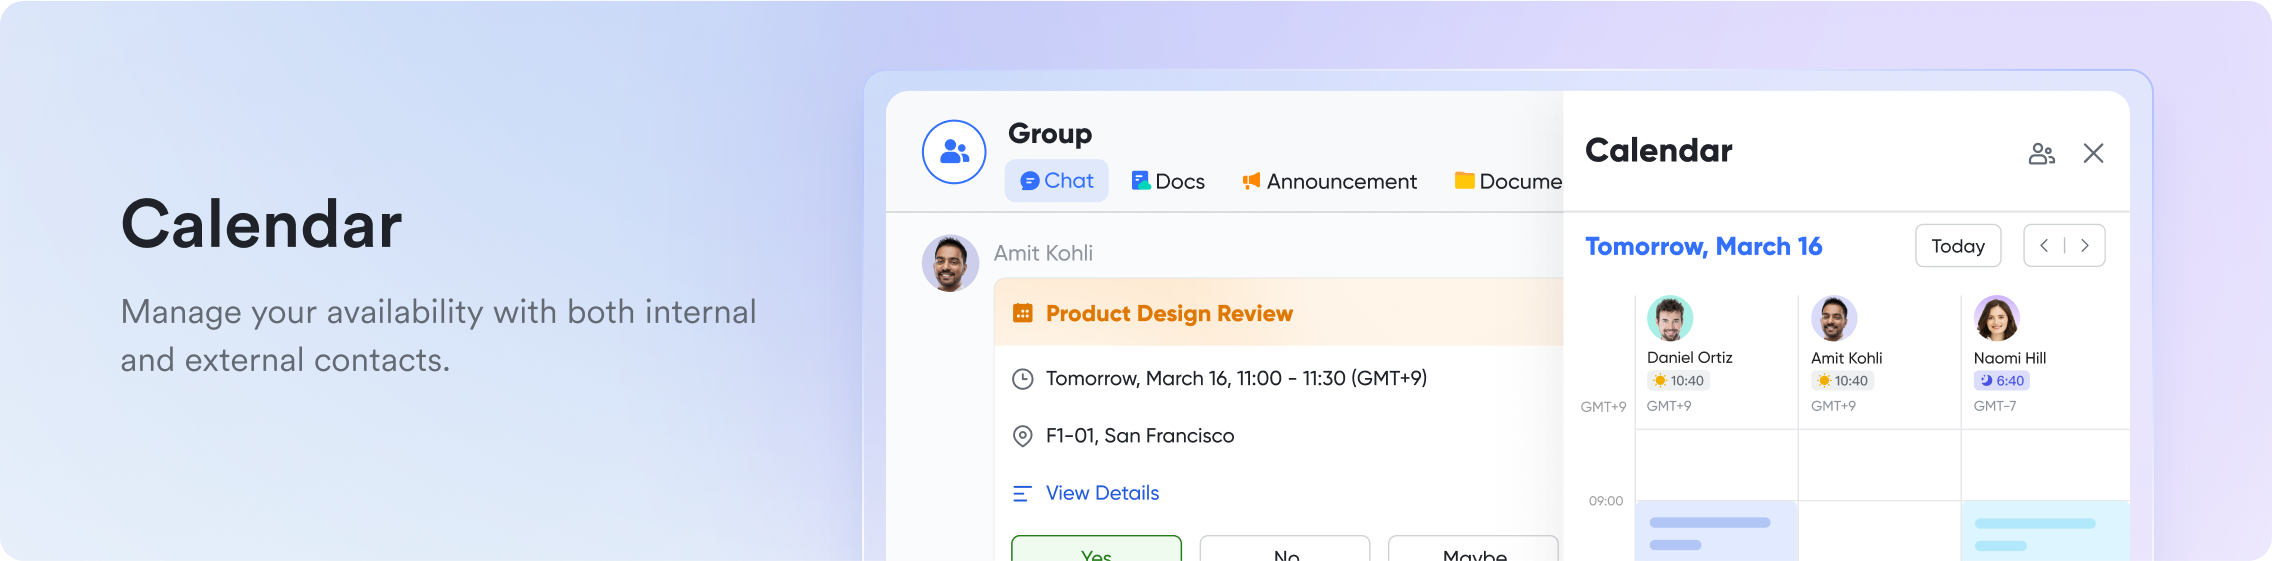Viewport: 2272px width, 561px height.
Task: Close the Calendar panel with X
Action: [2093, 153]
